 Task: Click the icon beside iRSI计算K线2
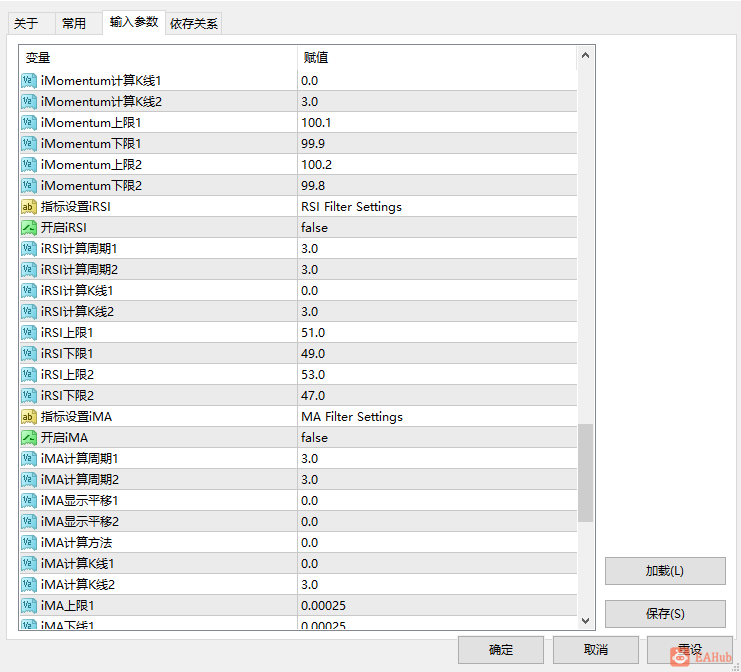tap(29, 311)
